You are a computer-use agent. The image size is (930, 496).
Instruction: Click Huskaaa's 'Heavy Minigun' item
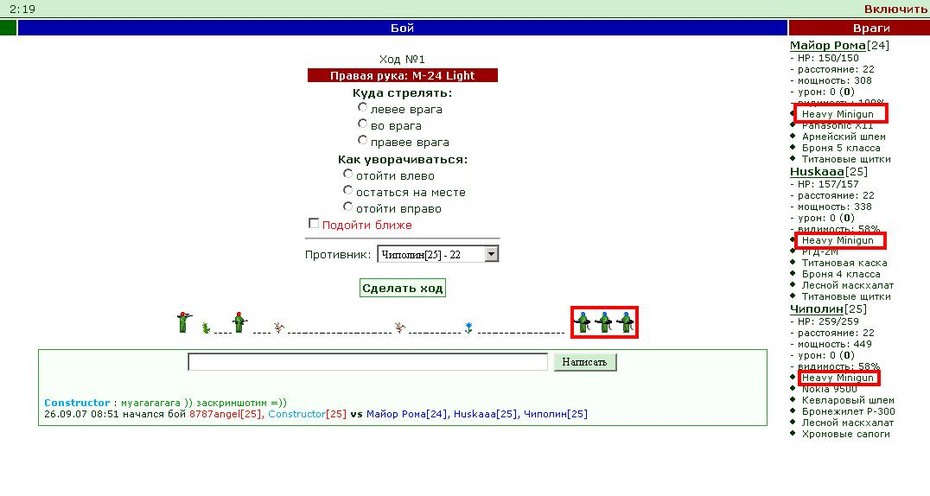(x=837, y=240)
